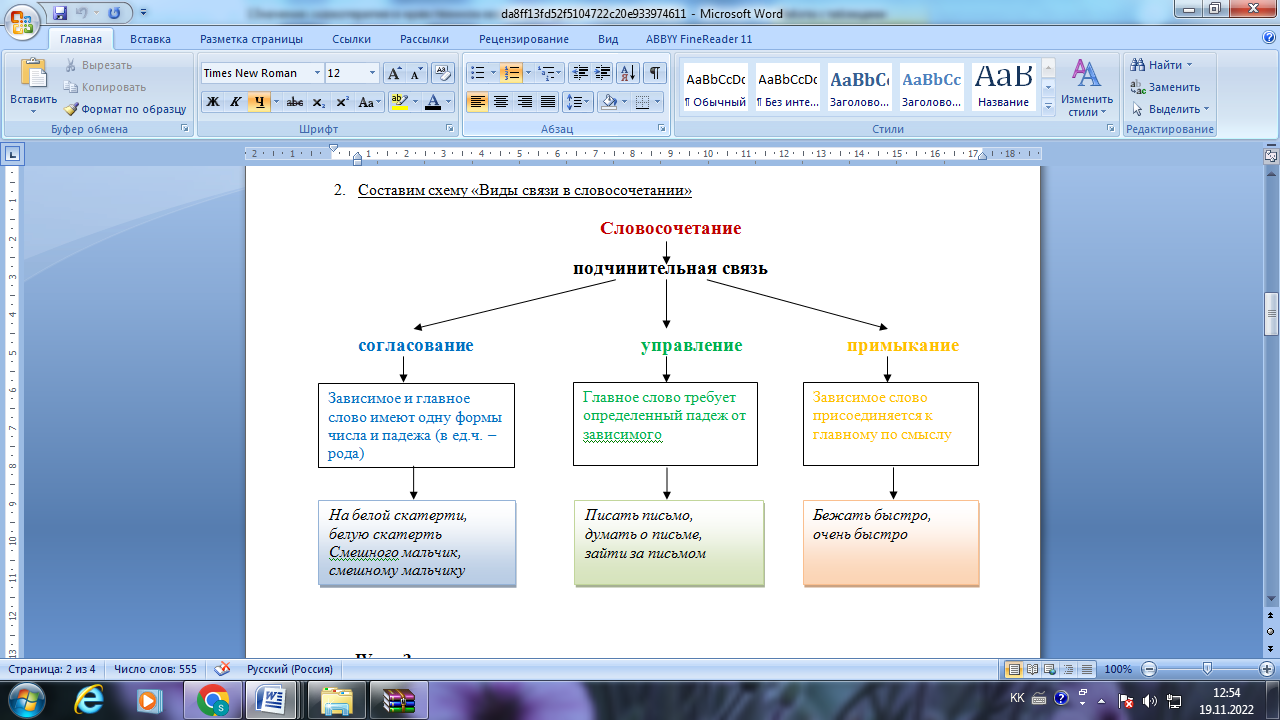1280x720 pixels.
Task: Expand the Найти (Find) dropdown arrow
Action: (1189, 65)
